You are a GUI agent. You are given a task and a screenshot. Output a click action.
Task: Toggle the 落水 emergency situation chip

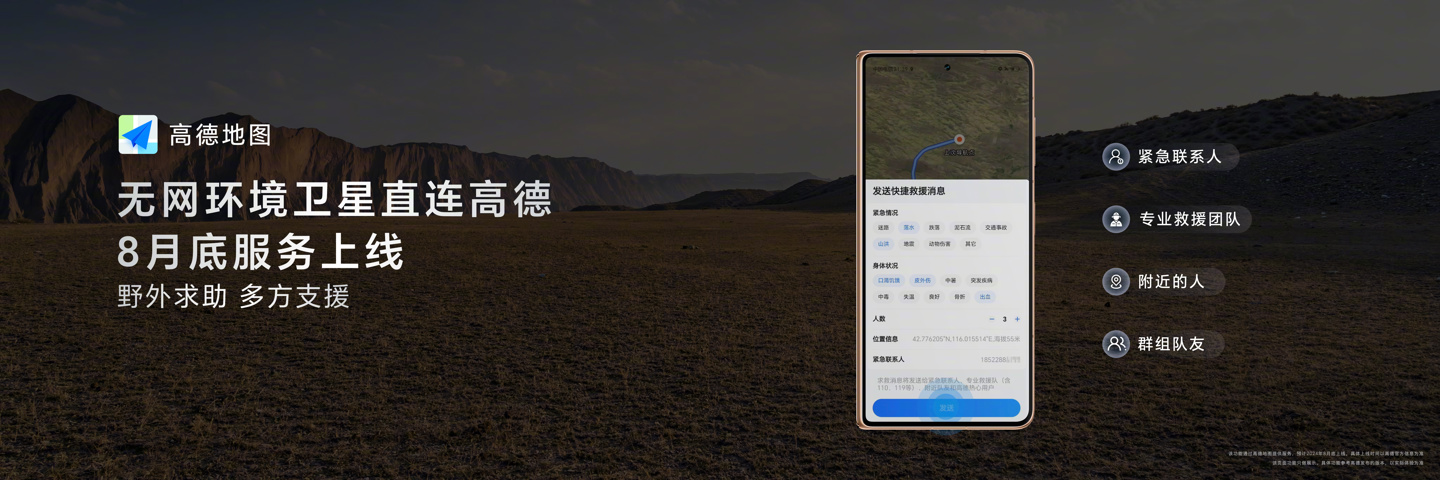908,228
